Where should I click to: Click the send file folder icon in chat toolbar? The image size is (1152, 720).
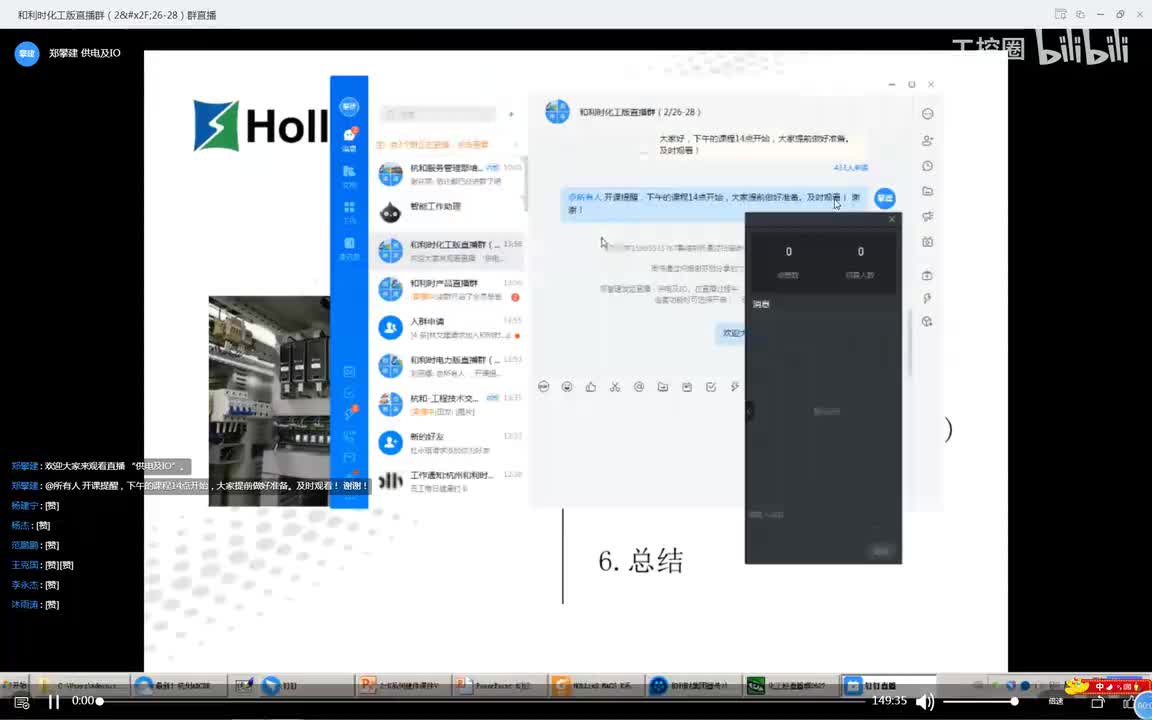click(663, 386)
